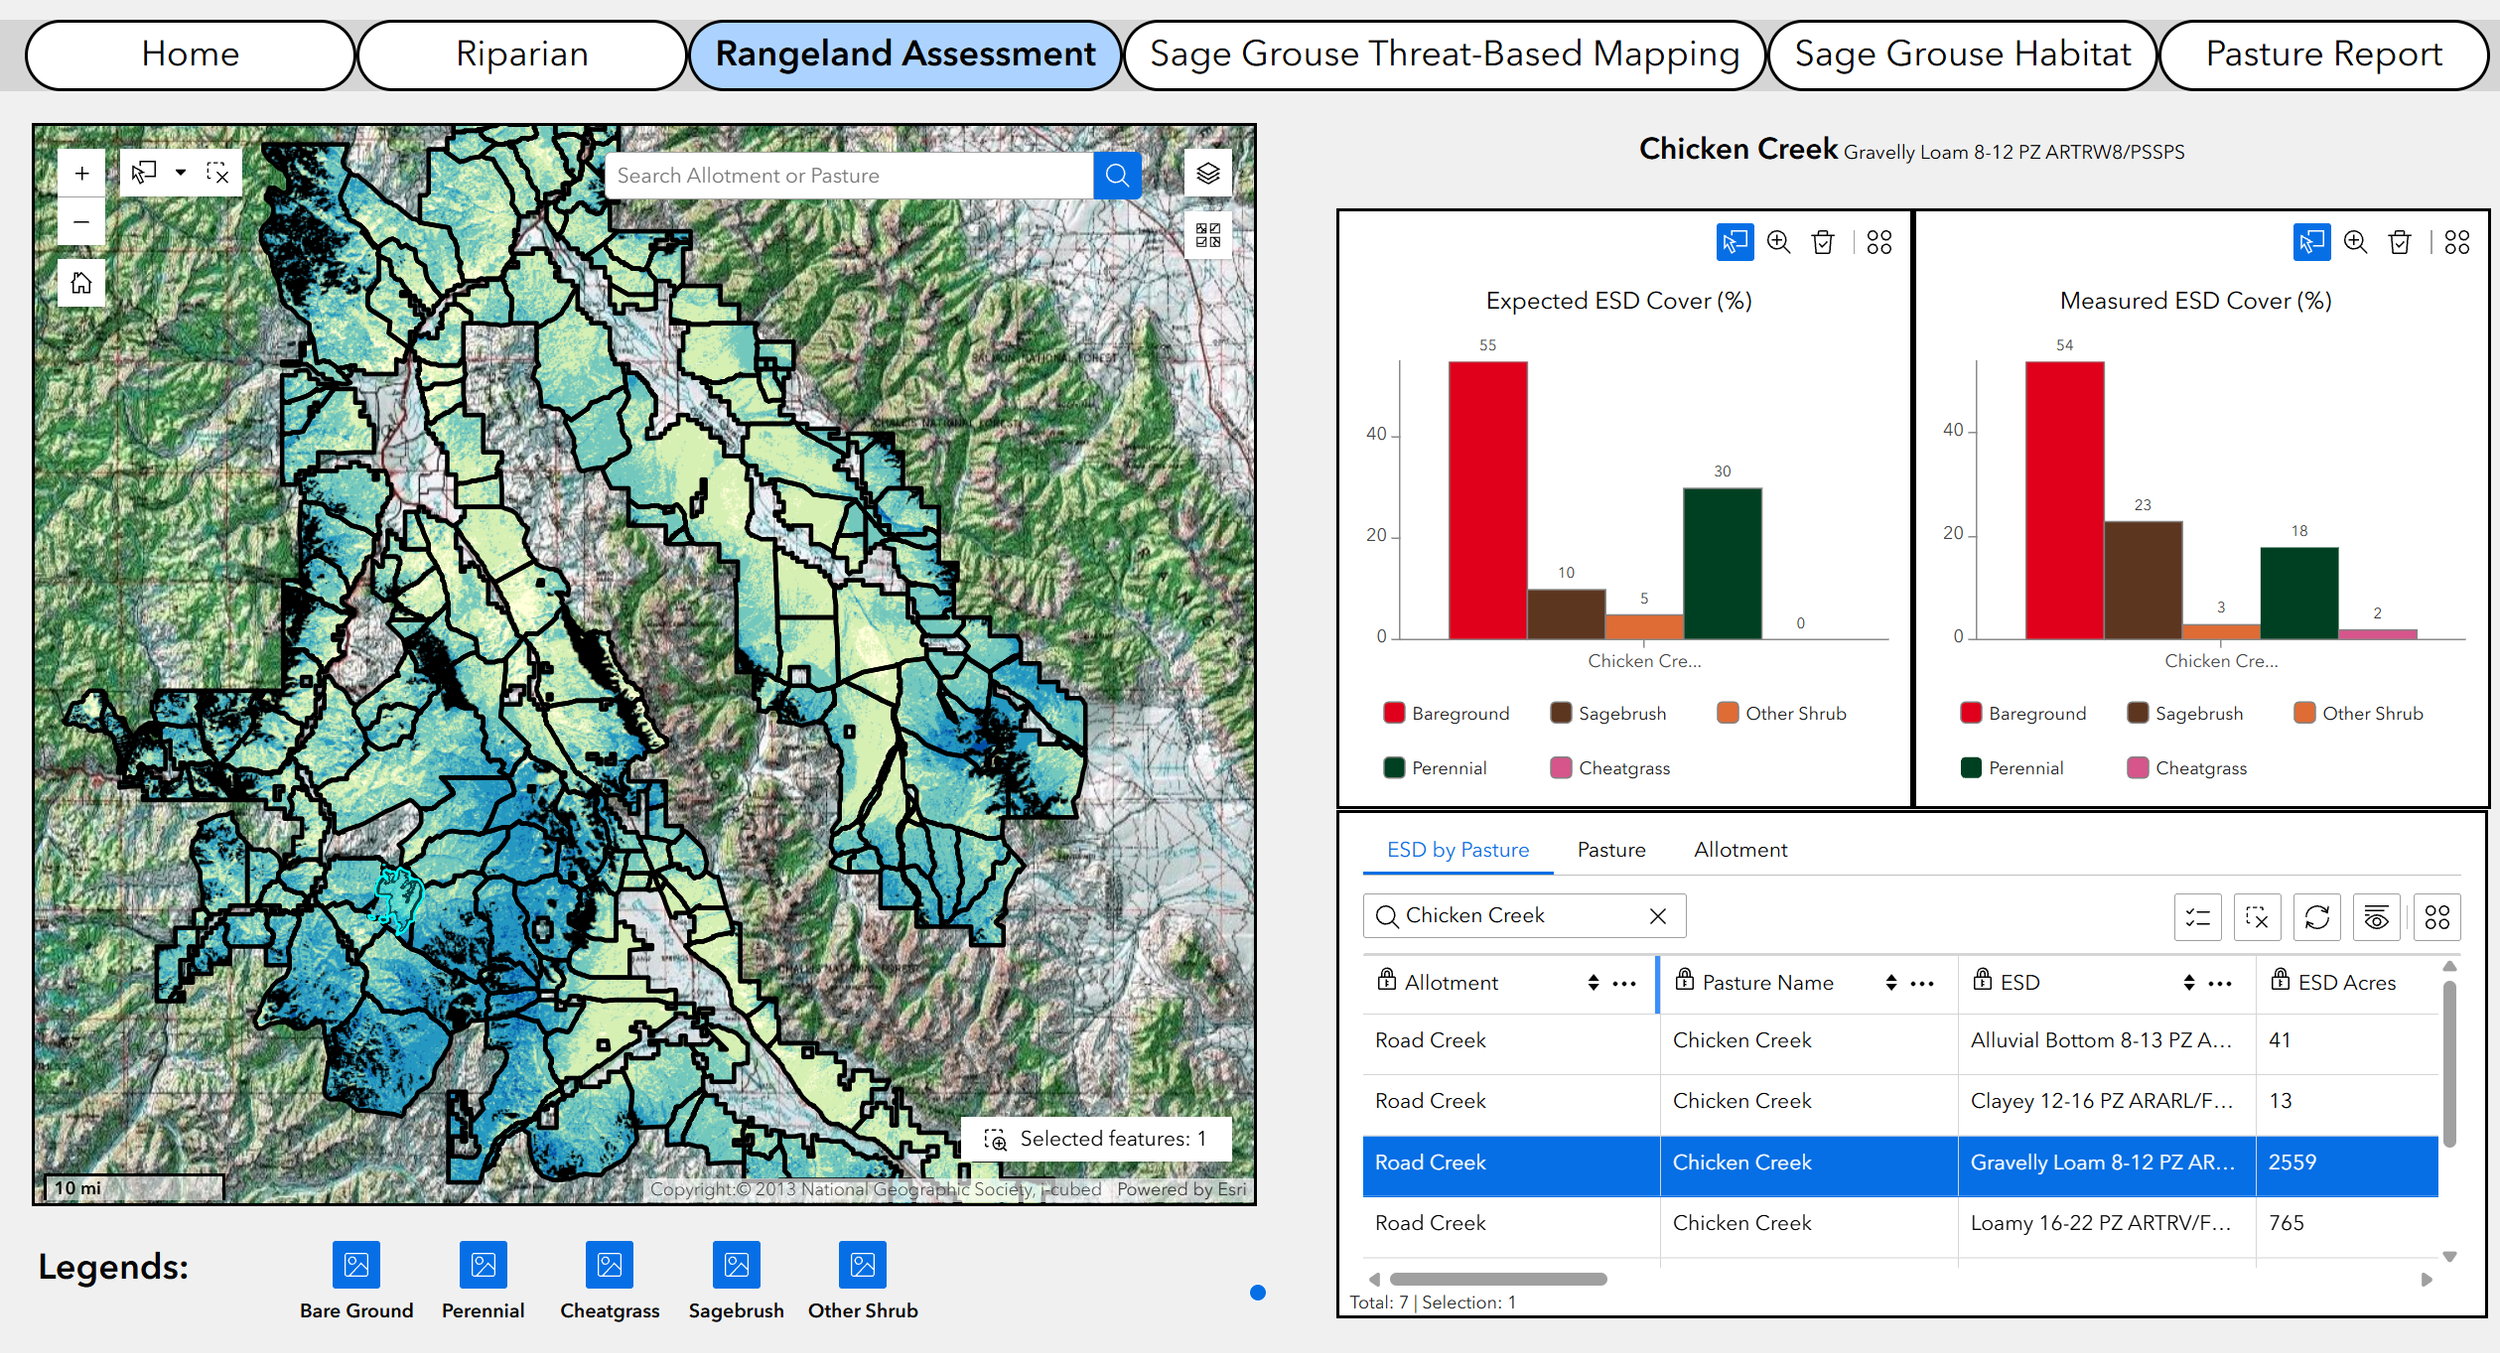The width and height of the screenshot is (2500, 1353).
Task: Switch to Pasture Report tab
Action: tap(2323, 54)
